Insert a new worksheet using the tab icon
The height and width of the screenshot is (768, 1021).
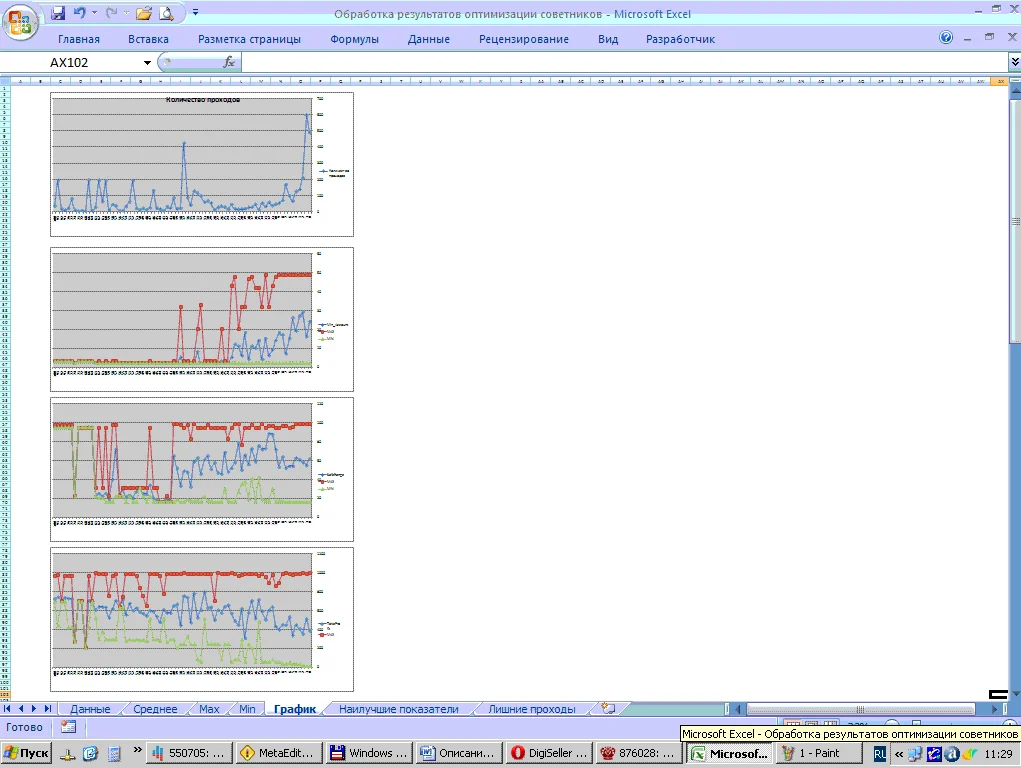tap(608, 708)
